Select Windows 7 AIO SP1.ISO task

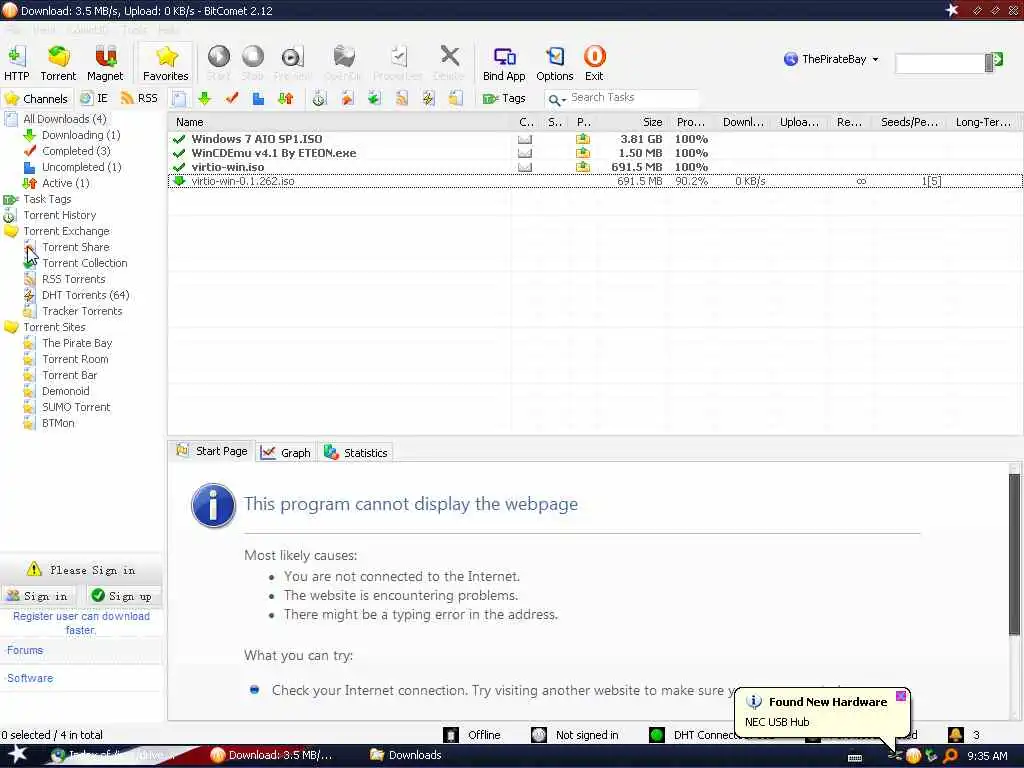[595, 139]
